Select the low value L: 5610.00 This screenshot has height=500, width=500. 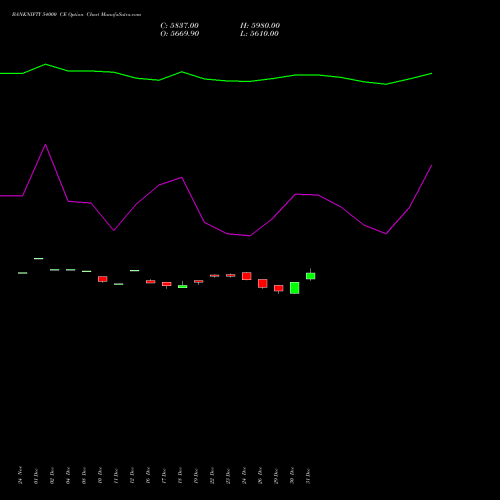pos(259,34)
